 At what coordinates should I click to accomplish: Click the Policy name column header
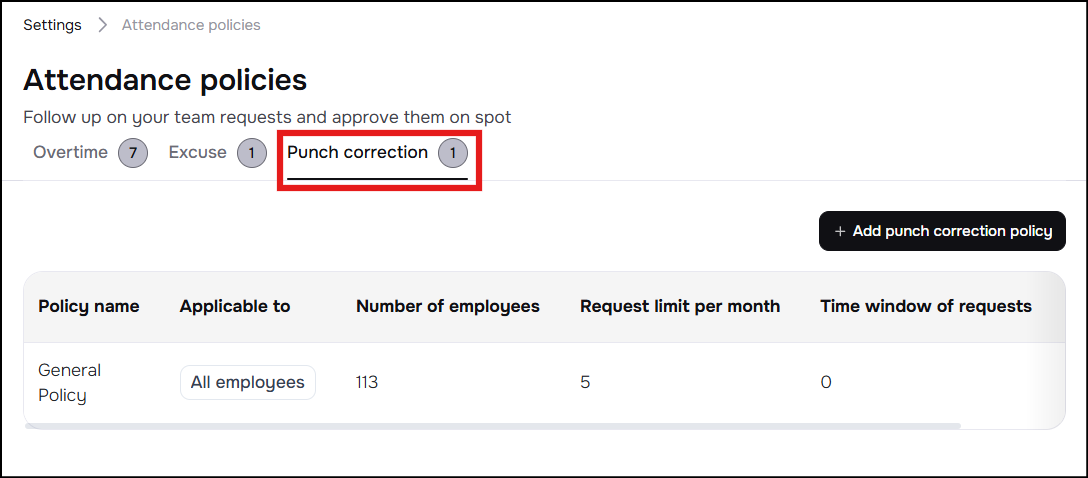click(x=89, y=306)
